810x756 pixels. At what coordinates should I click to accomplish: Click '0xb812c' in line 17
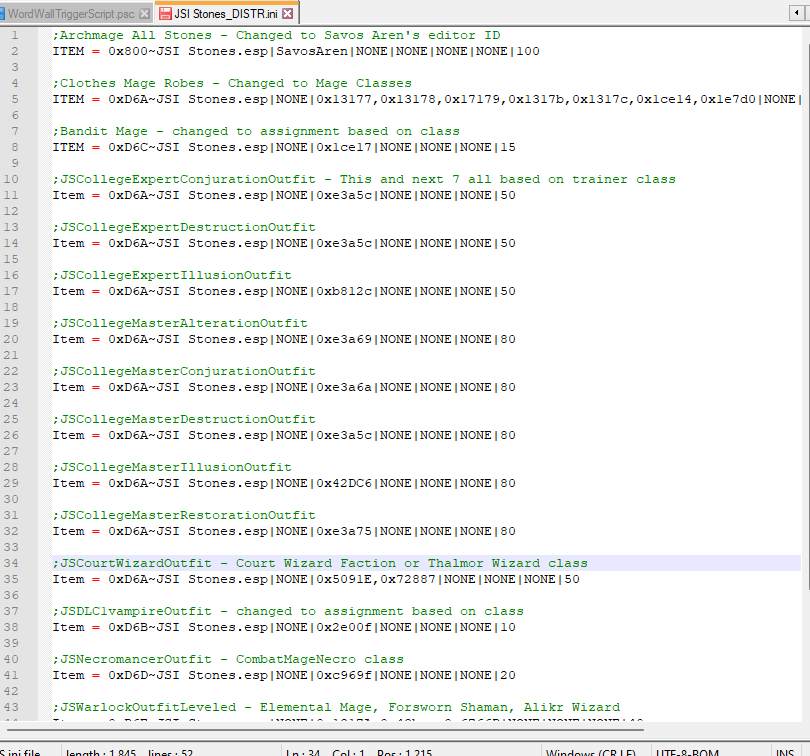[x=344, y=291]
